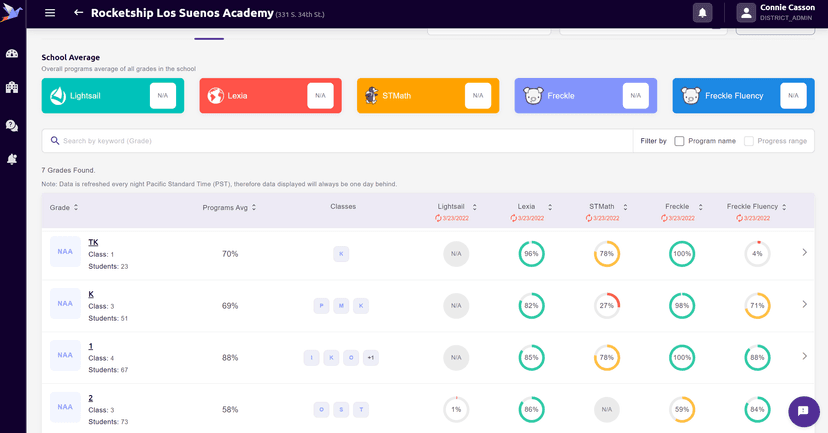The width and height of the screenshot is (828, 433).
Task: Enable the Program name filter checkbox
Action: point(679,141)
